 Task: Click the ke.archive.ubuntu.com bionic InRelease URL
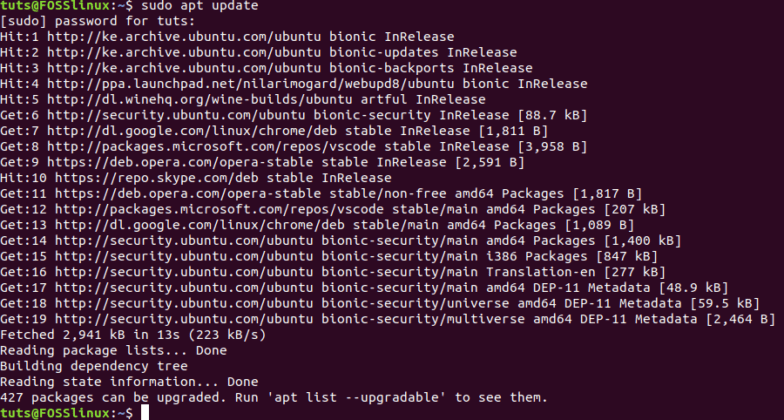pyautogui.click(x=184, y=37)
